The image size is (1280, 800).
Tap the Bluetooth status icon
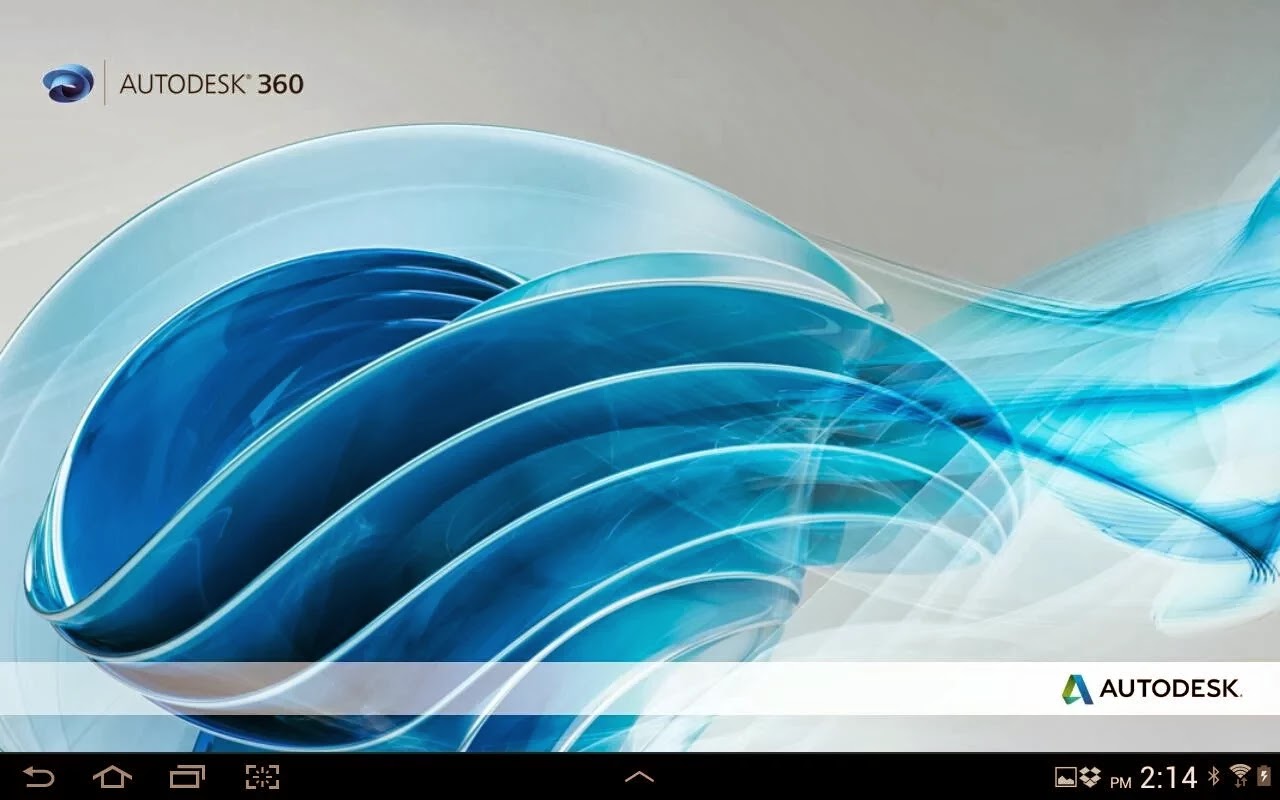point(1214,777)
